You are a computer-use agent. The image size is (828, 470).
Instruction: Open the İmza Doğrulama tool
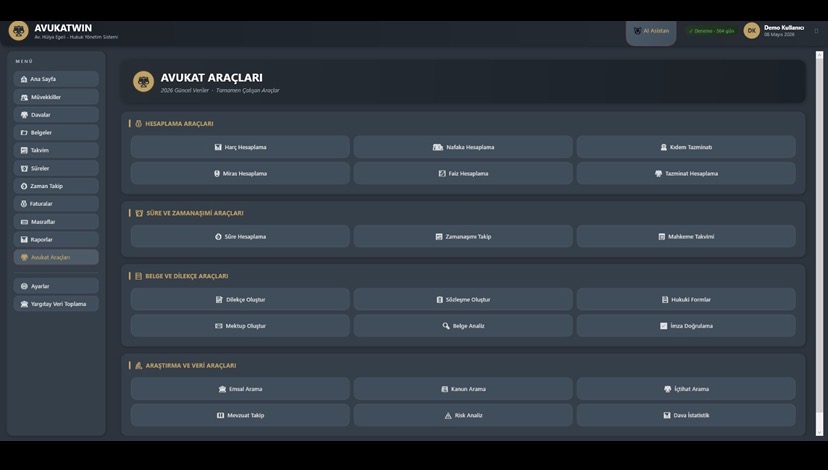(686, 326)
